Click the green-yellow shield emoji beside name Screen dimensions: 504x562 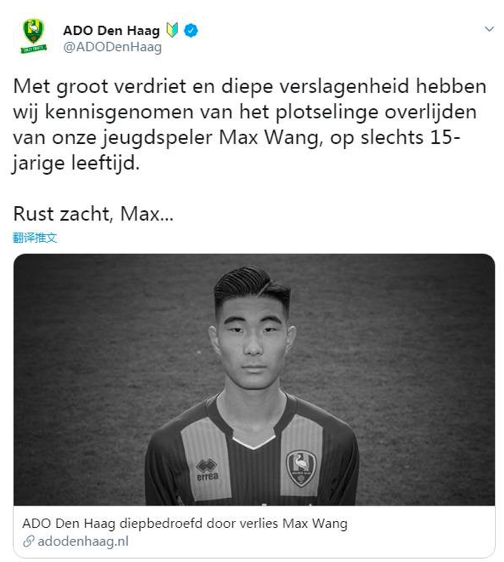point(172,30)
